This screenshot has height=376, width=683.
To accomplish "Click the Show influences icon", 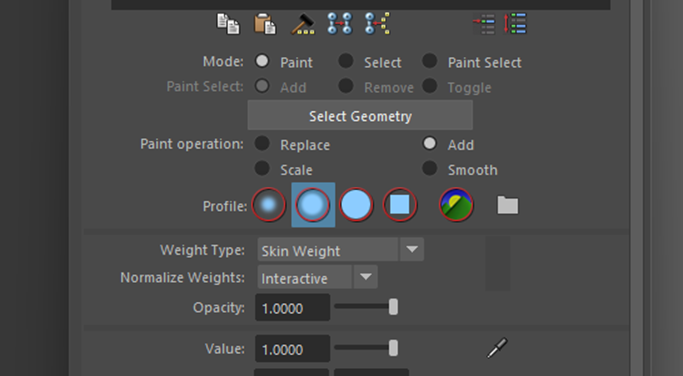I will click(377, 24).
